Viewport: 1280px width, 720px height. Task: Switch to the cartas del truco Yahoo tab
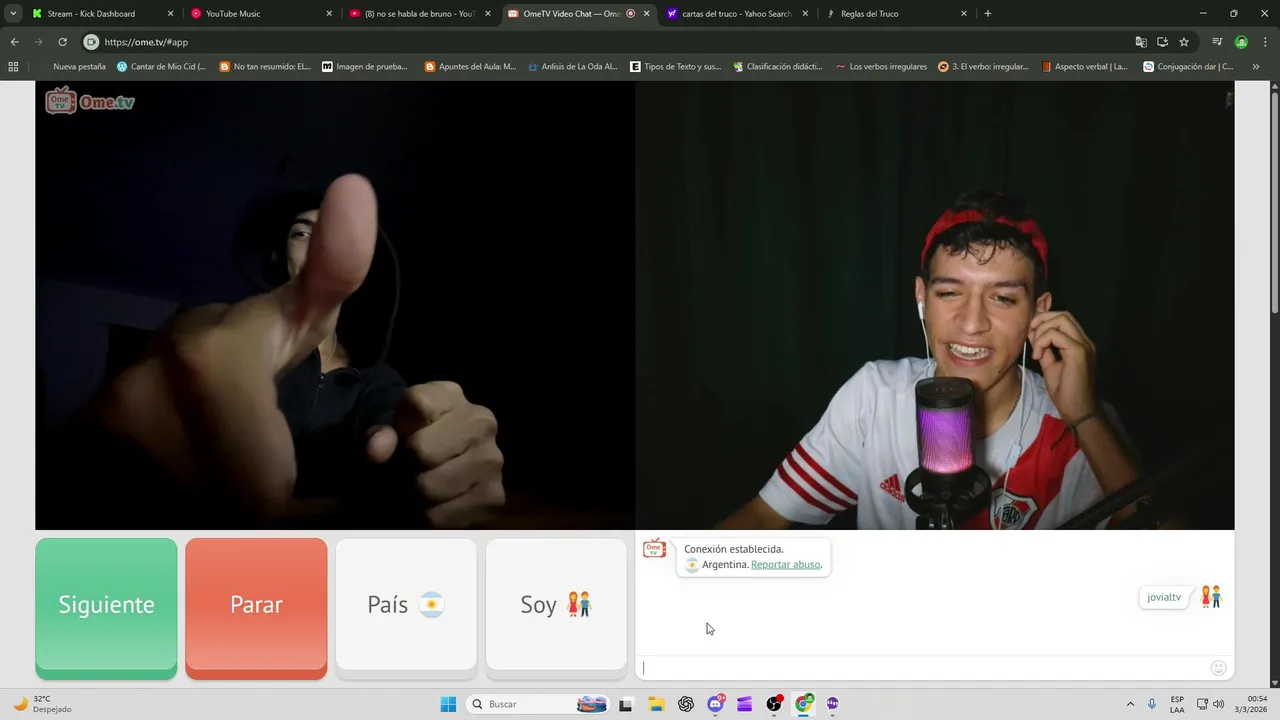[736, 14]
